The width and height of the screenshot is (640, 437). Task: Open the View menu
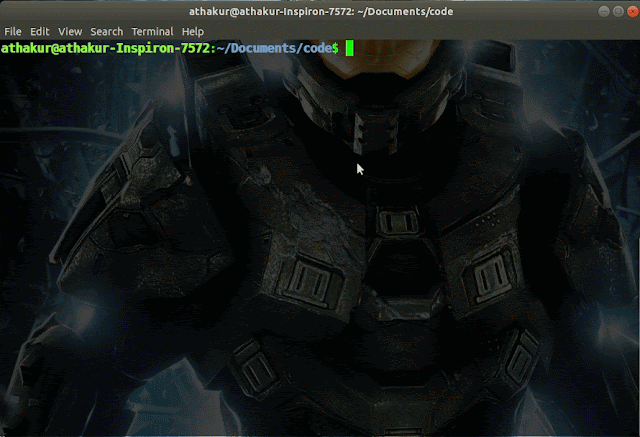[70, 31]
